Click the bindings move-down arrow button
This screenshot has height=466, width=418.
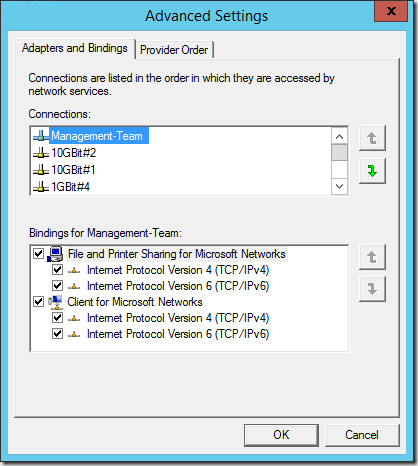pyautogui.click(x=372, y=289)
